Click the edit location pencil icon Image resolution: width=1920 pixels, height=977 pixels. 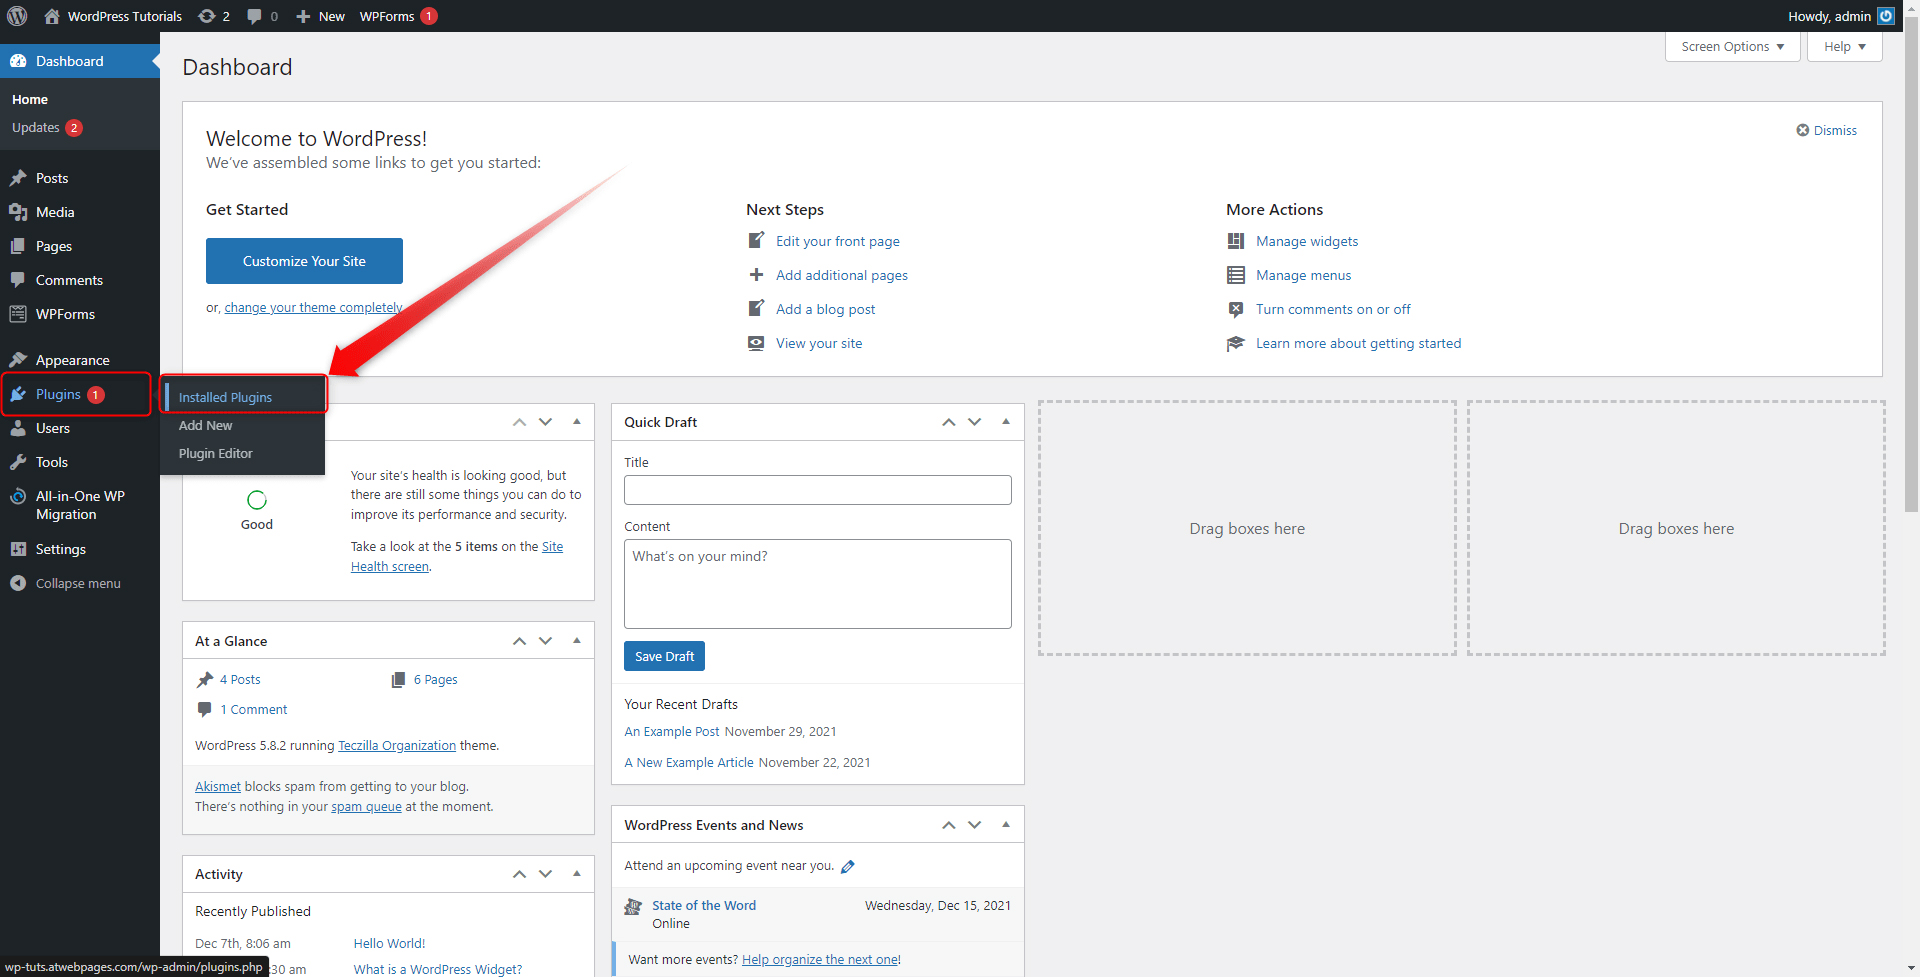[x=848, y=867]
